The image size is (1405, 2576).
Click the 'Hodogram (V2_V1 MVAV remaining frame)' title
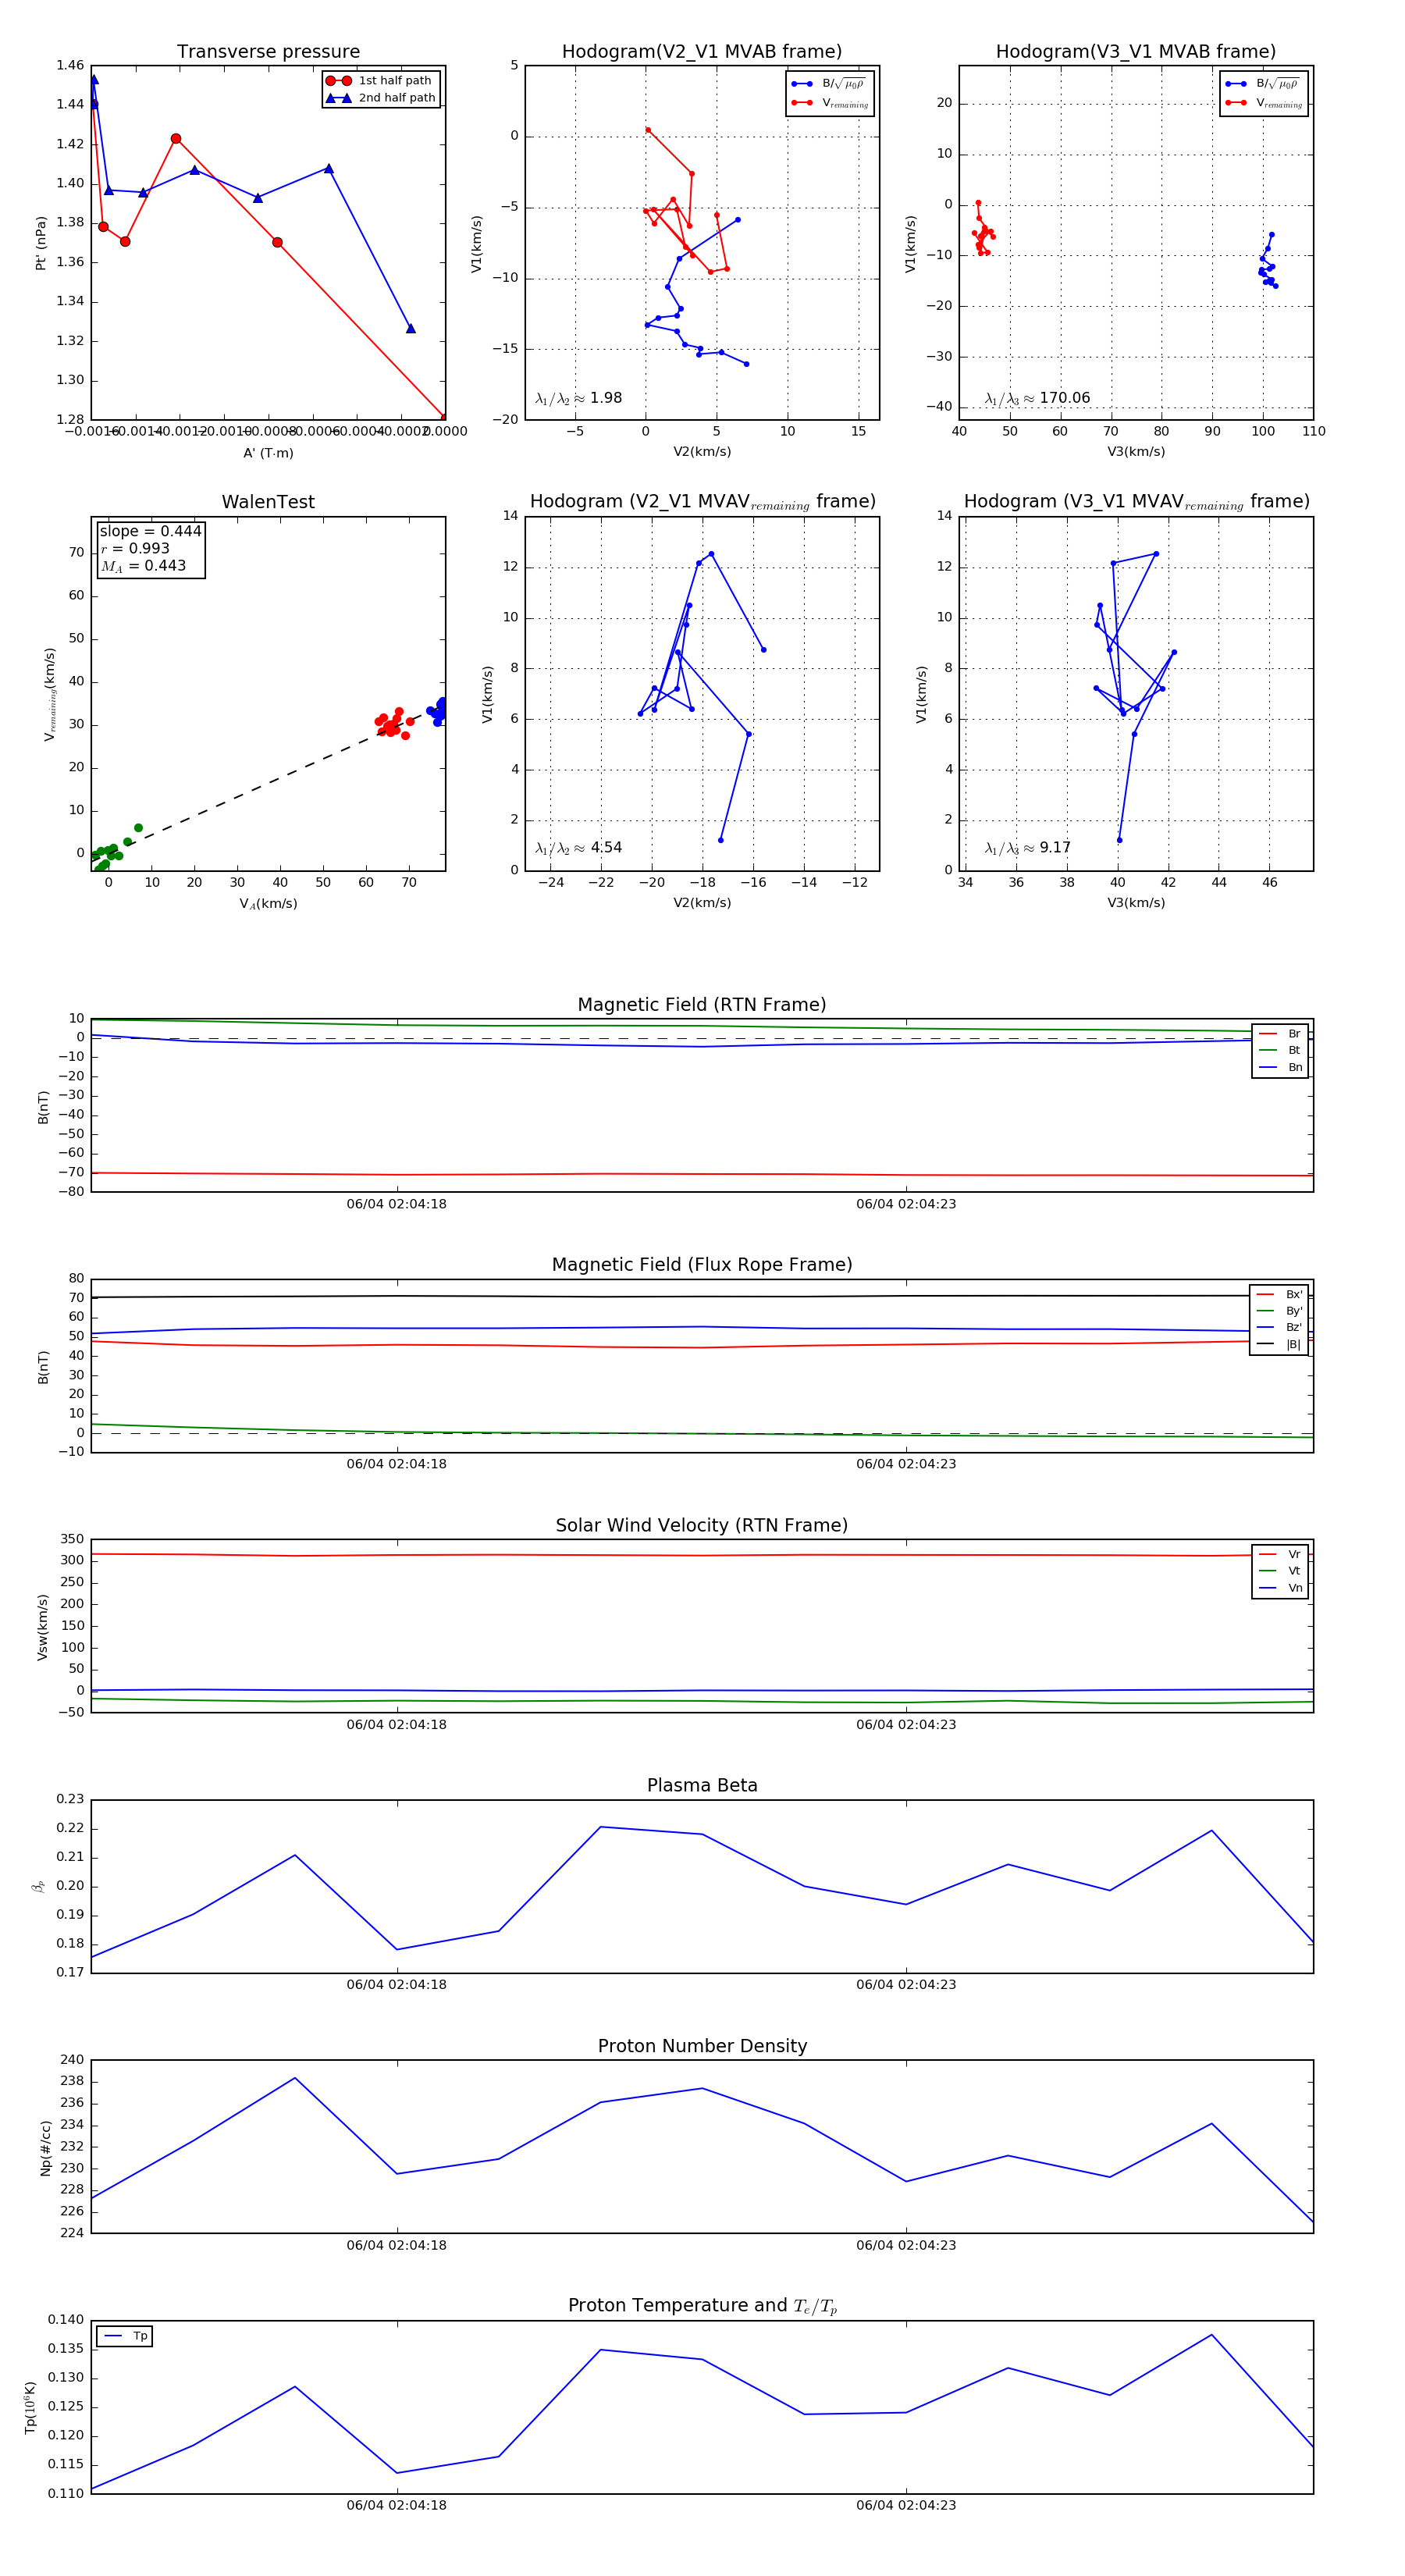coord(702,502)
